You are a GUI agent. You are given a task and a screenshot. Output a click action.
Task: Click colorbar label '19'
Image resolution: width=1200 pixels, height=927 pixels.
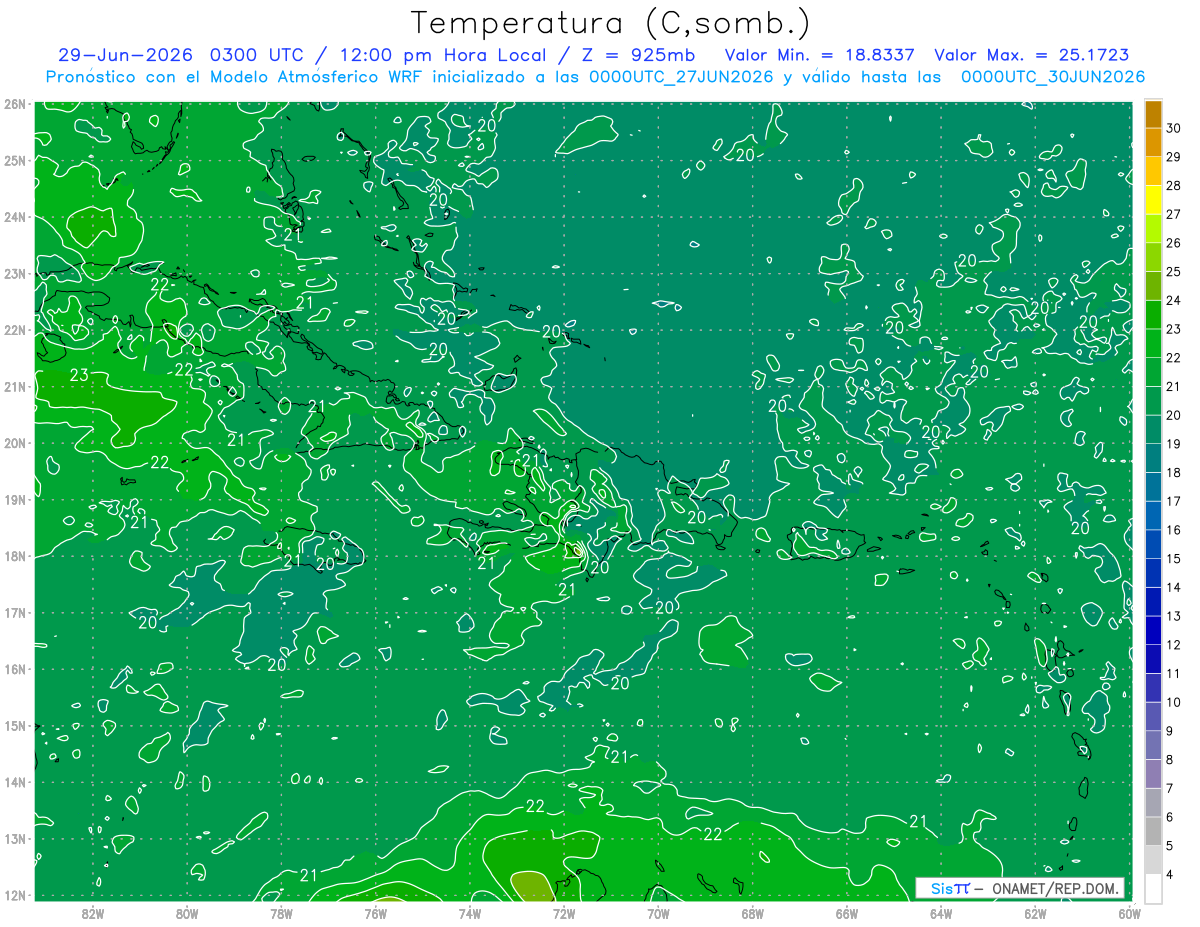click(x=1174, y=443)
